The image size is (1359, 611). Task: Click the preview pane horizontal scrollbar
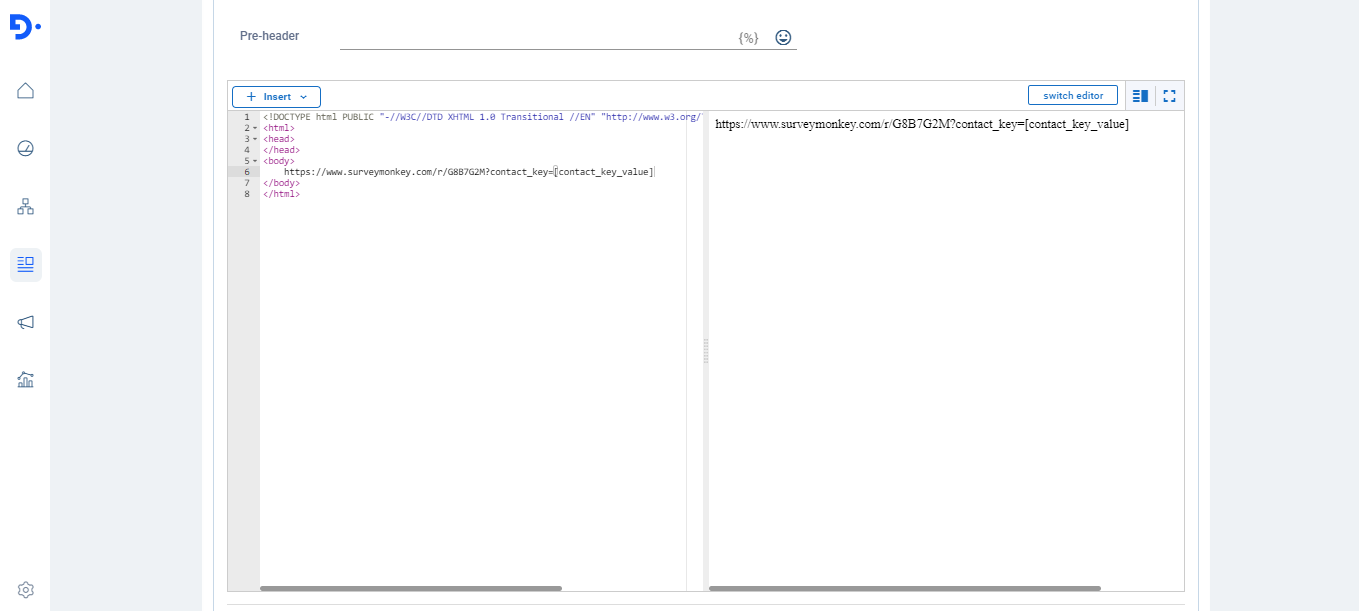coord(904,588)
